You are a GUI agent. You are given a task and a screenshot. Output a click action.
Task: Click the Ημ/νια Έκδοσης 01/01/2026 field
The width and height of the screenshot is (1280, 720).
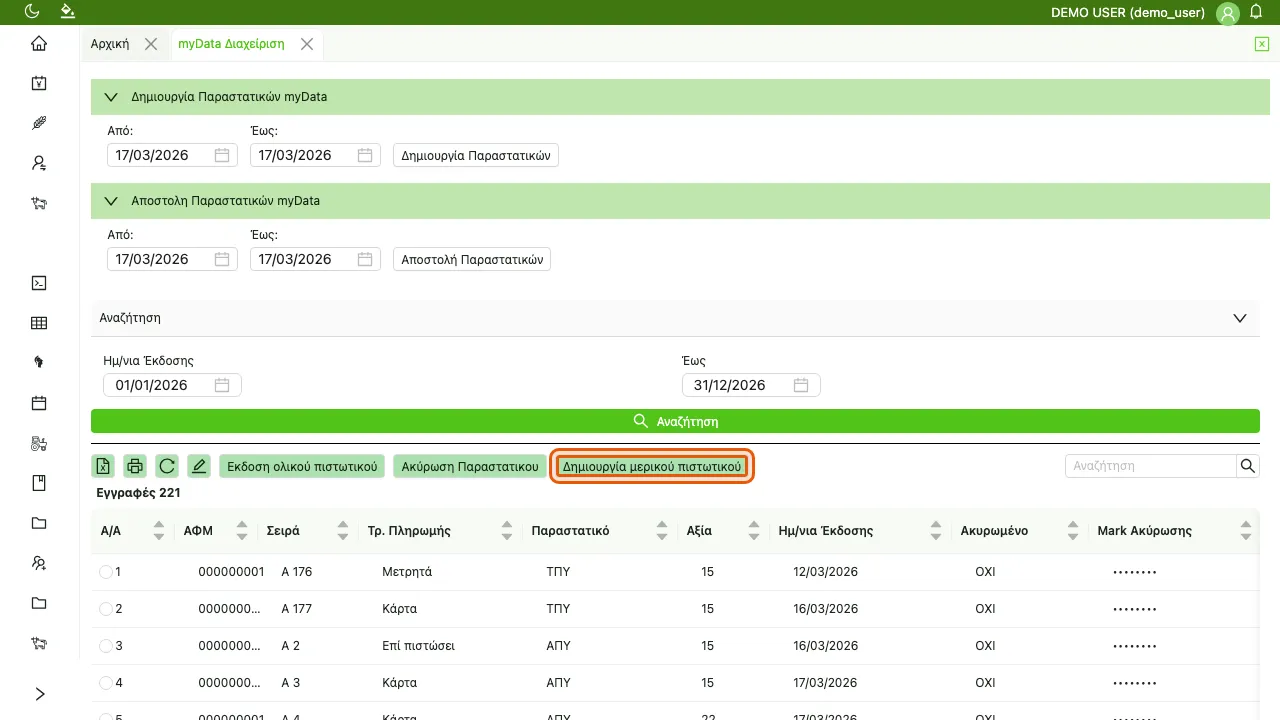pyautogui.click(x=172, y=385)
